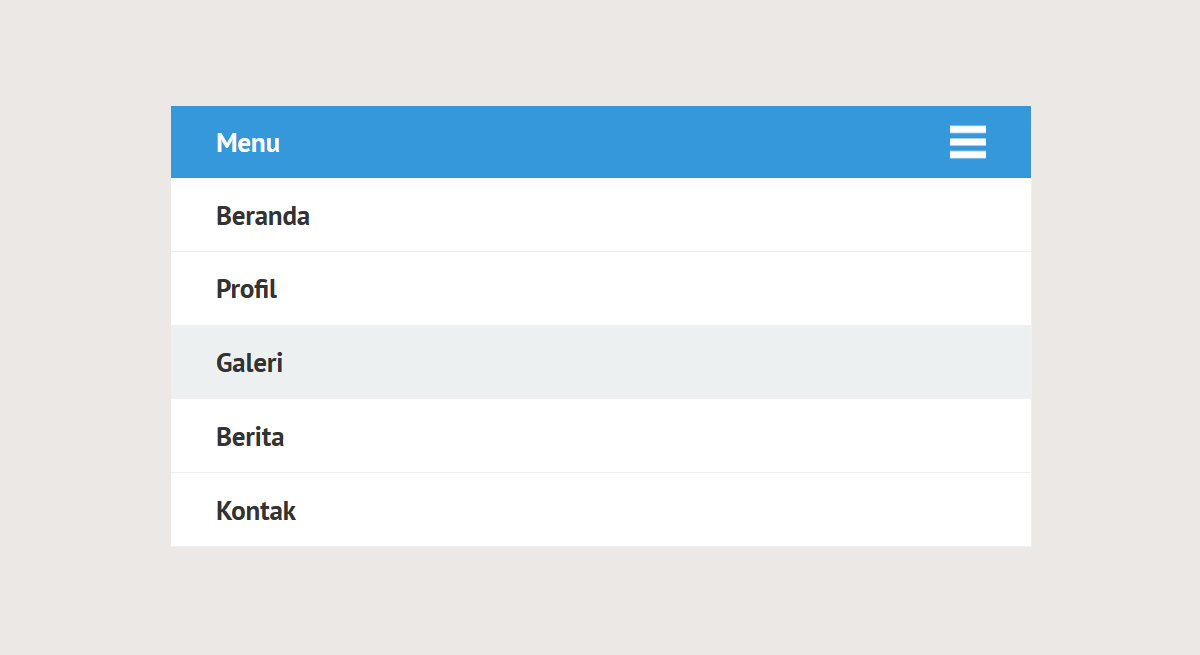This screenshot has height=655, width=1200.
Task: Click the "Kontak" text label
Action: pos(256,511)
